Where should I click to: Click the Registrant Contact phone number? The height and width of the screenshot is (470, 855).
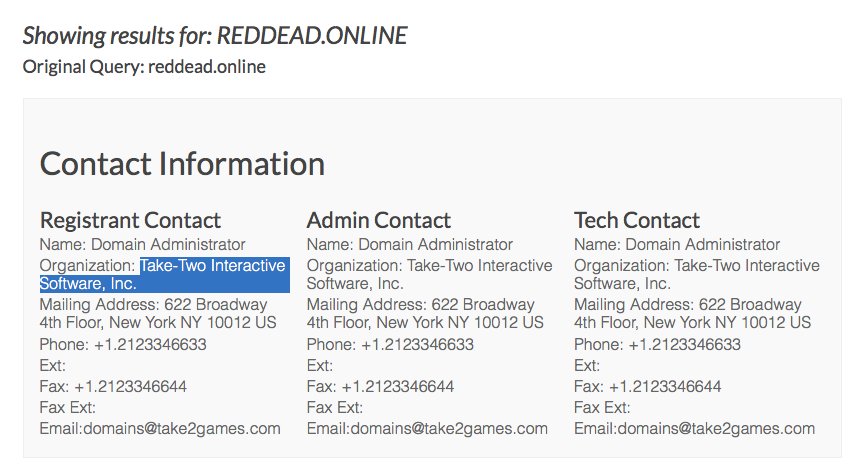[x=150, y=345]
